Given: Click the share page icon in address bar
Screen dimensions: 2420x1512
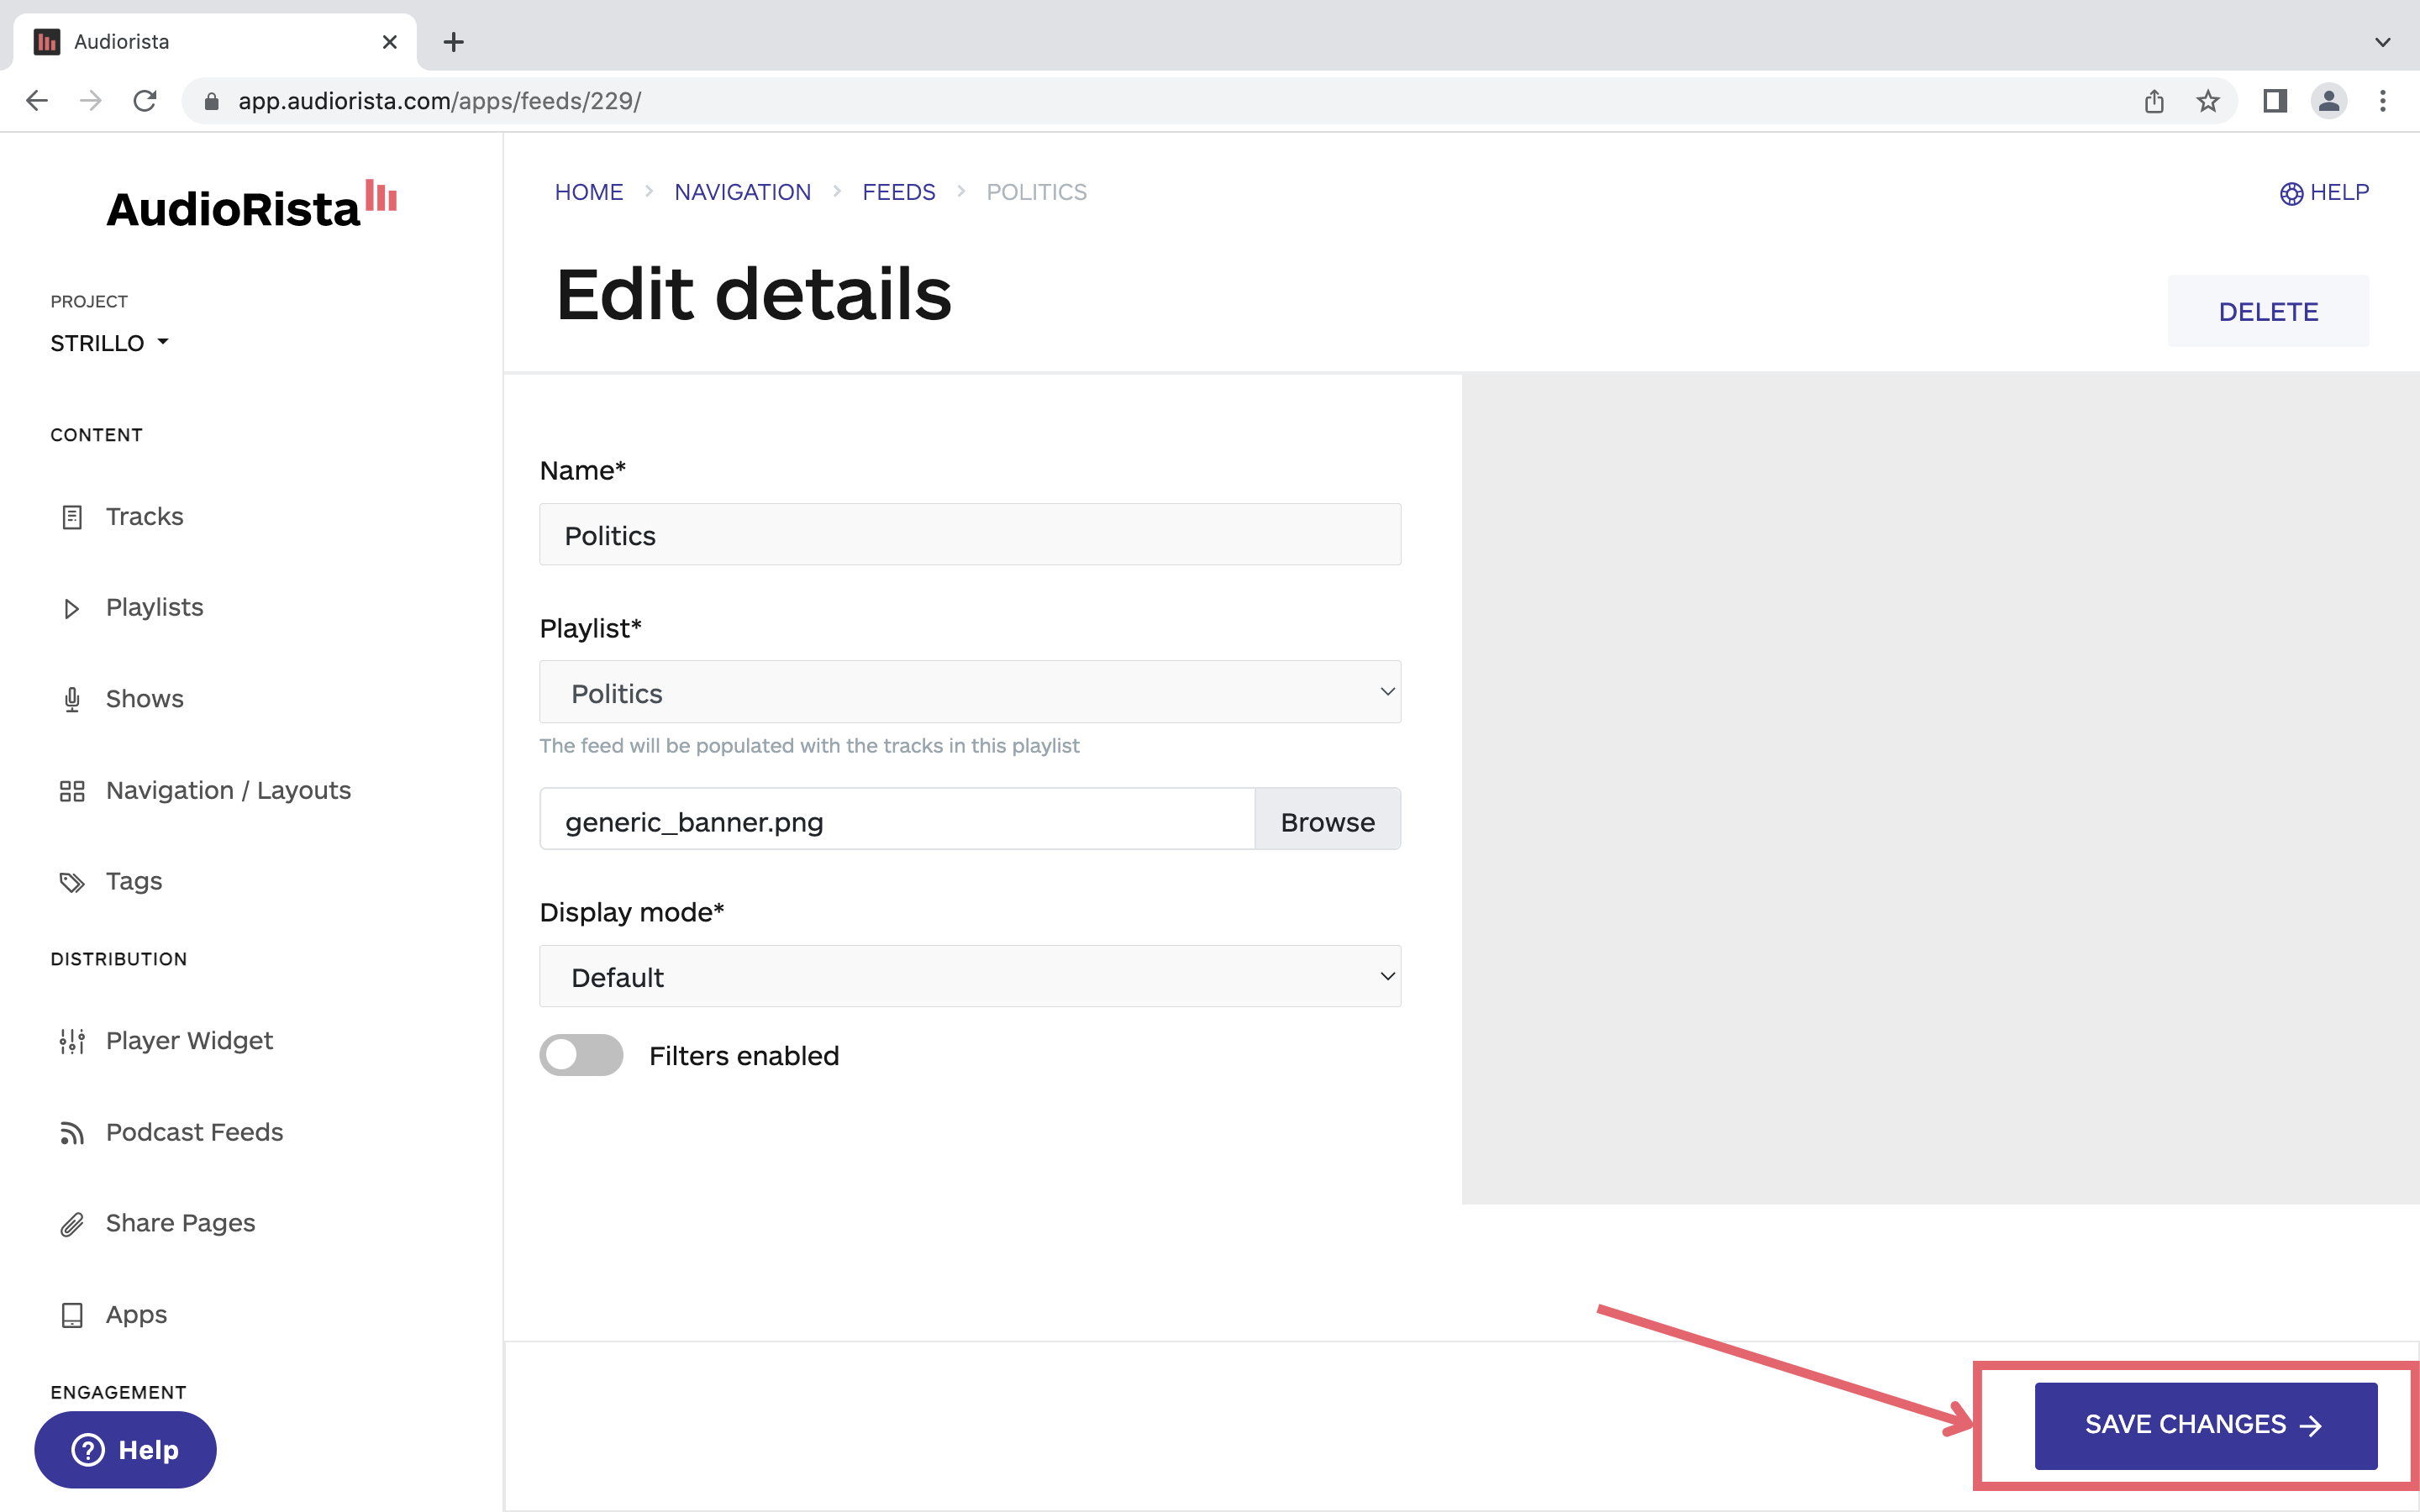Looking at the screenshot, I should (2154, 101).
